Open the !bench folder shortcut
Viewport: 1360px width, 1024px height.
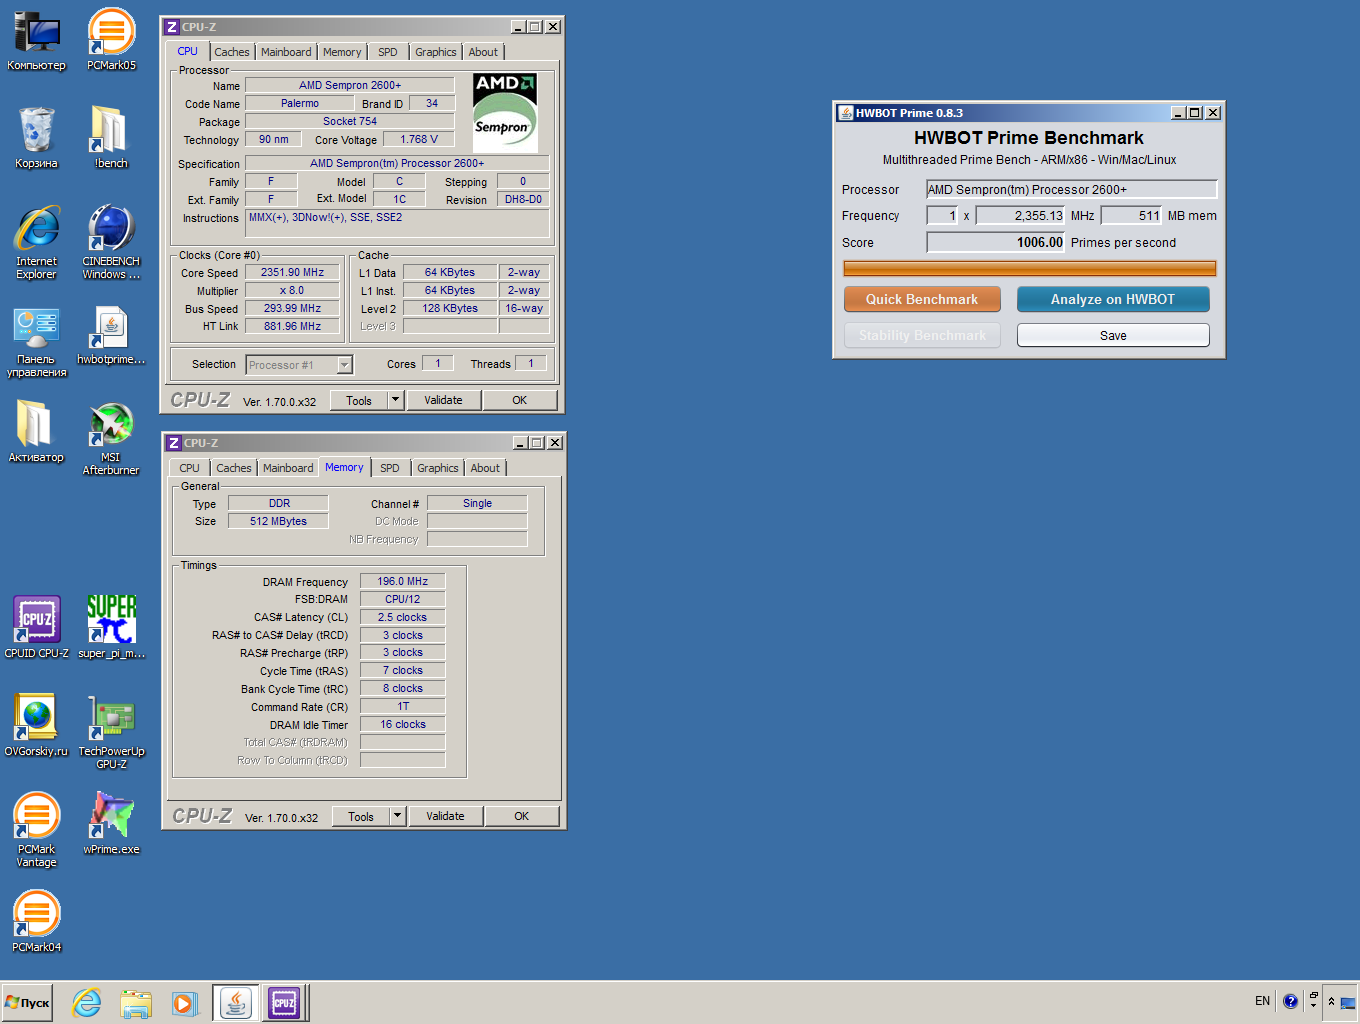[x=111, y=139]
